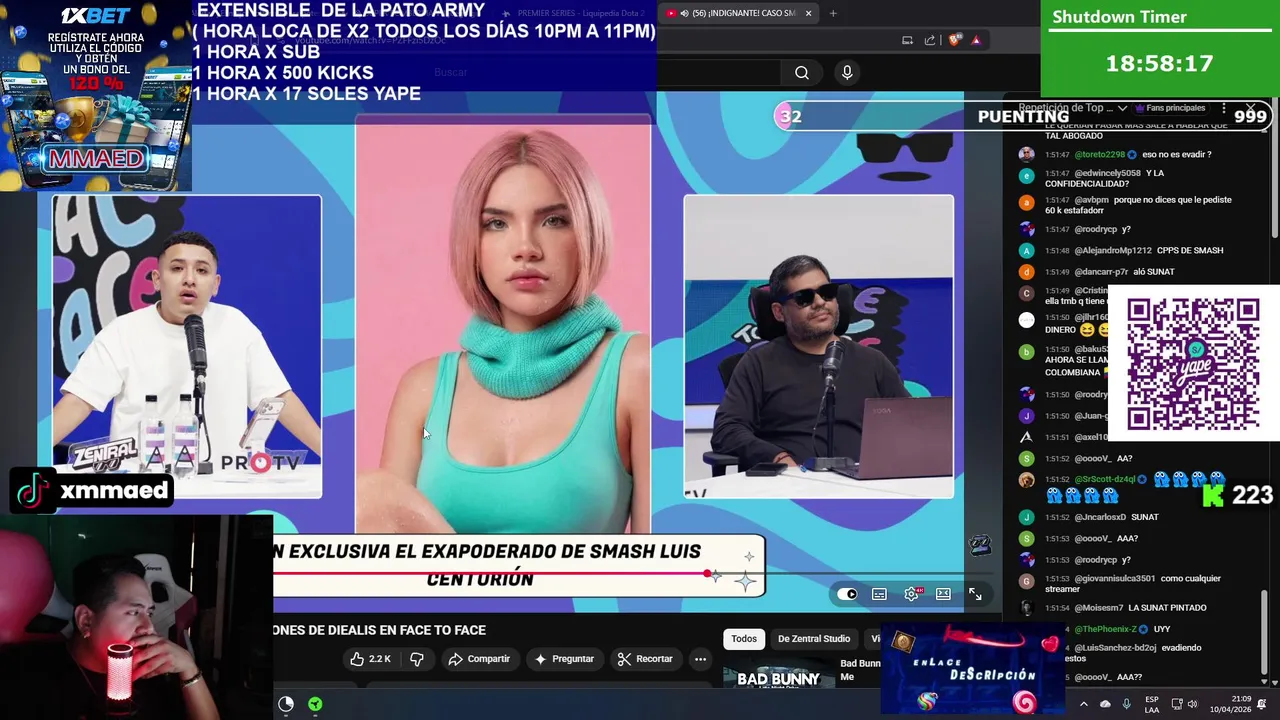Click the @dancarr-p7r chat username
This screenshot has width=1280, height=720.
tap(1101, 272)
